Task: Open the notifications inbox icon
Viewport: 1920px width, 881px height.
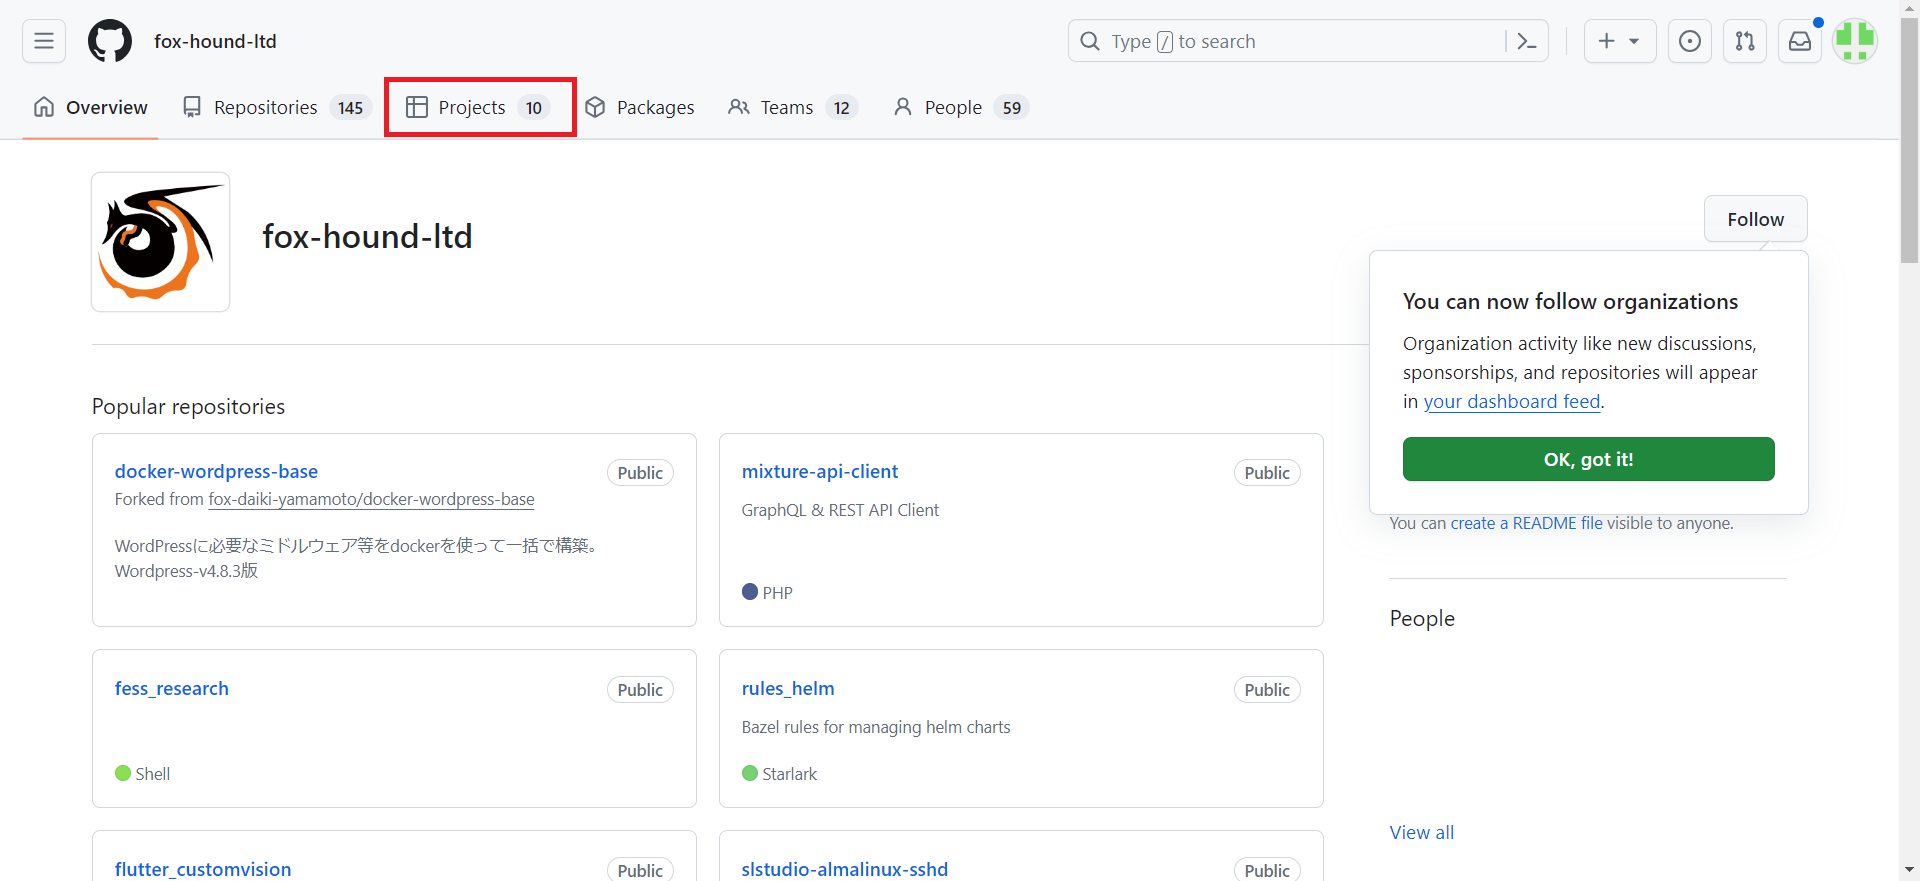Action: (x=1799, y=41)
